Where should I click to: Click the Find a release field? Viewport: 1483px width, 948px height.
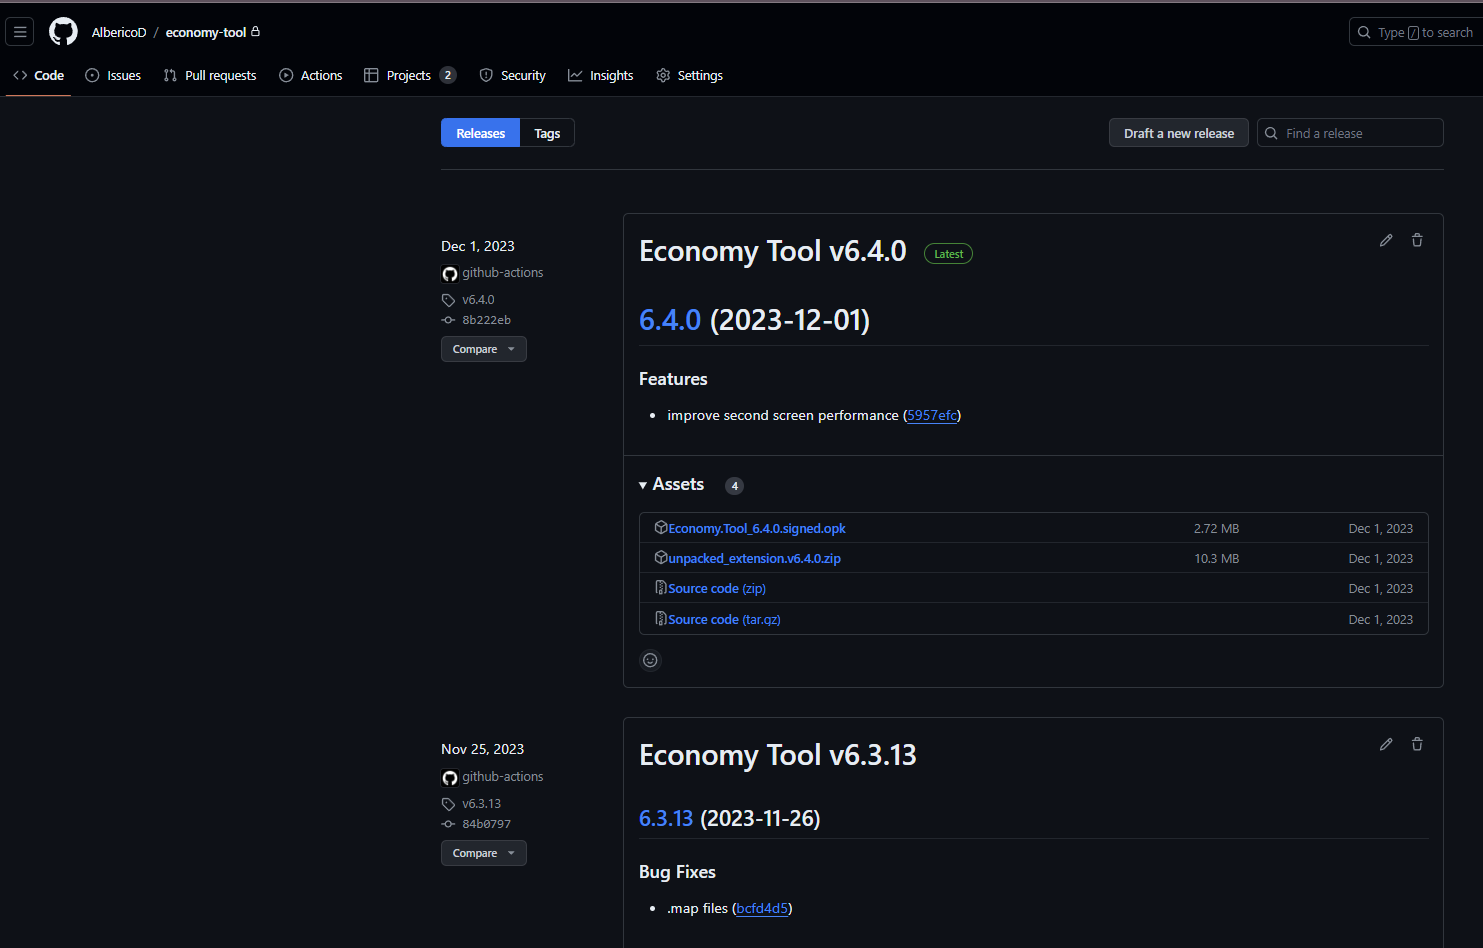click(1350, 133)
